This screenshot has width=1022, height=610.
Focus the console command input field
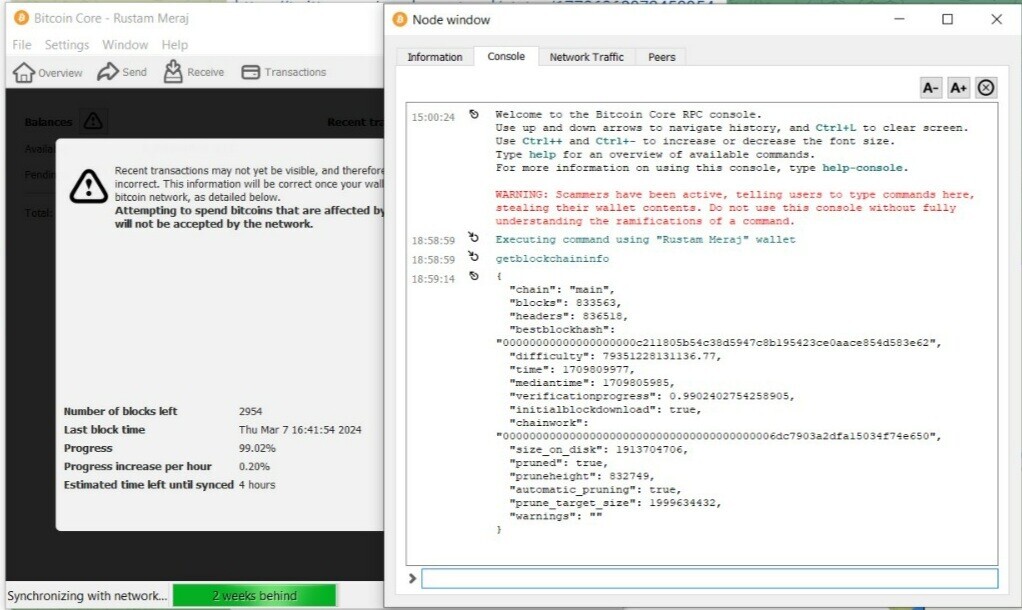coord(709,578)
